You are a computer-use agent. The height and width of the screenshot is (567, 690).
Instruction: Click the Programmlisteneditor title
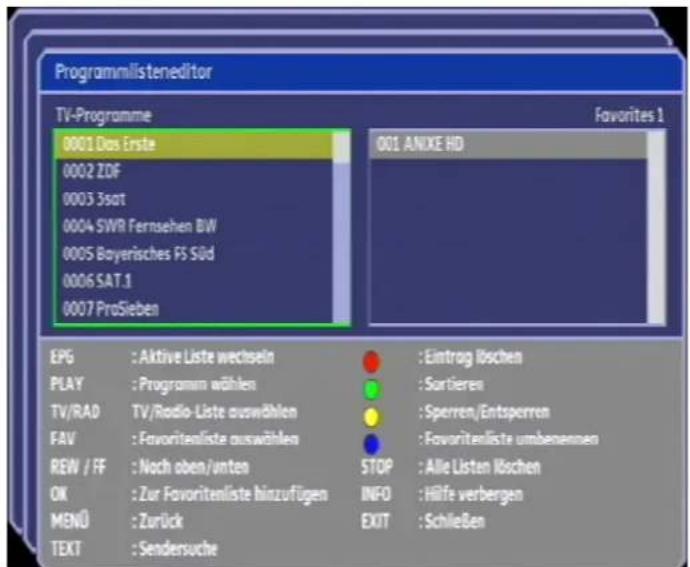(x=133, y=72)
